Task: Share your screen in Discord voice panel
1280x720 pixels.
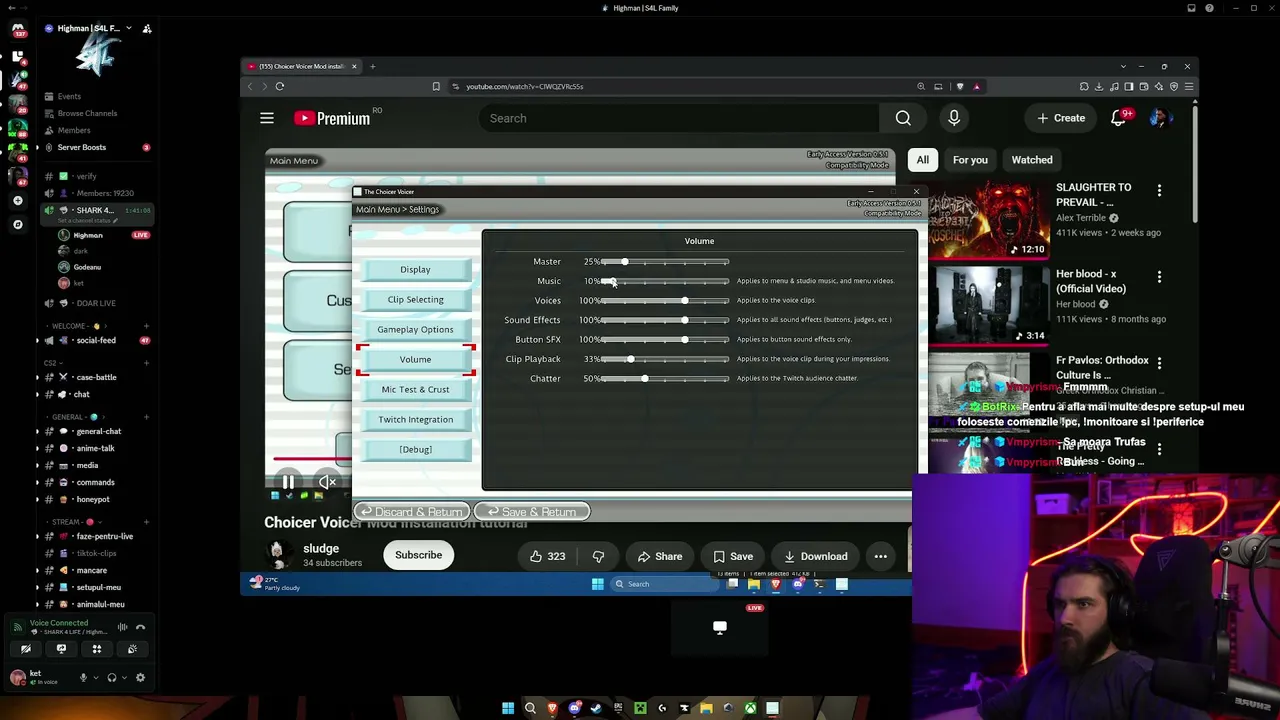Action: coord(61,649)
